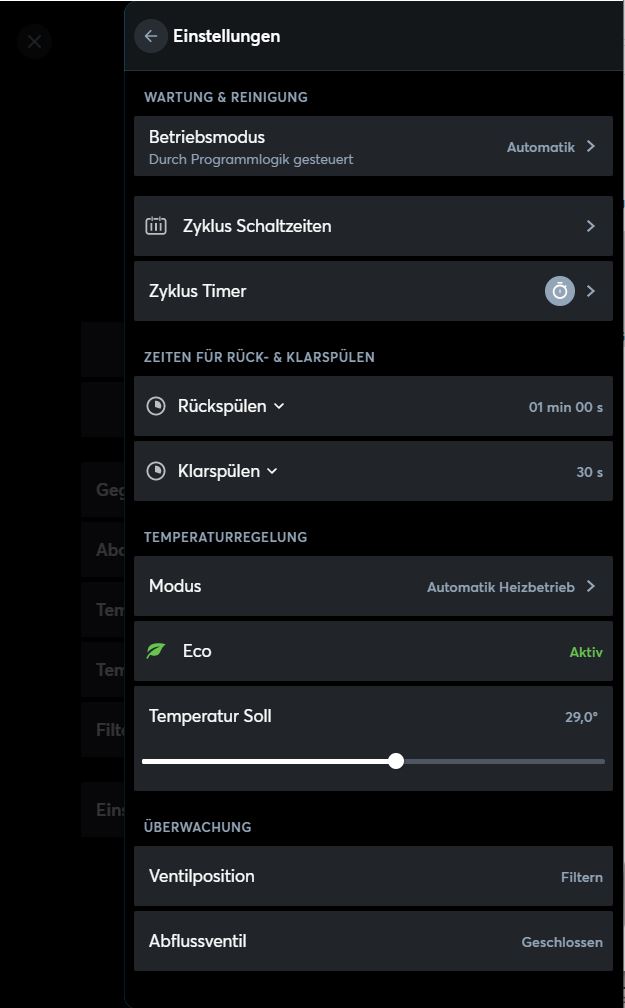Image resolution: width=625 pixels, height=1008 pixels.
Task: Close the dialog with the X icon
Action: pyautogui.click(x=35, y=42)
